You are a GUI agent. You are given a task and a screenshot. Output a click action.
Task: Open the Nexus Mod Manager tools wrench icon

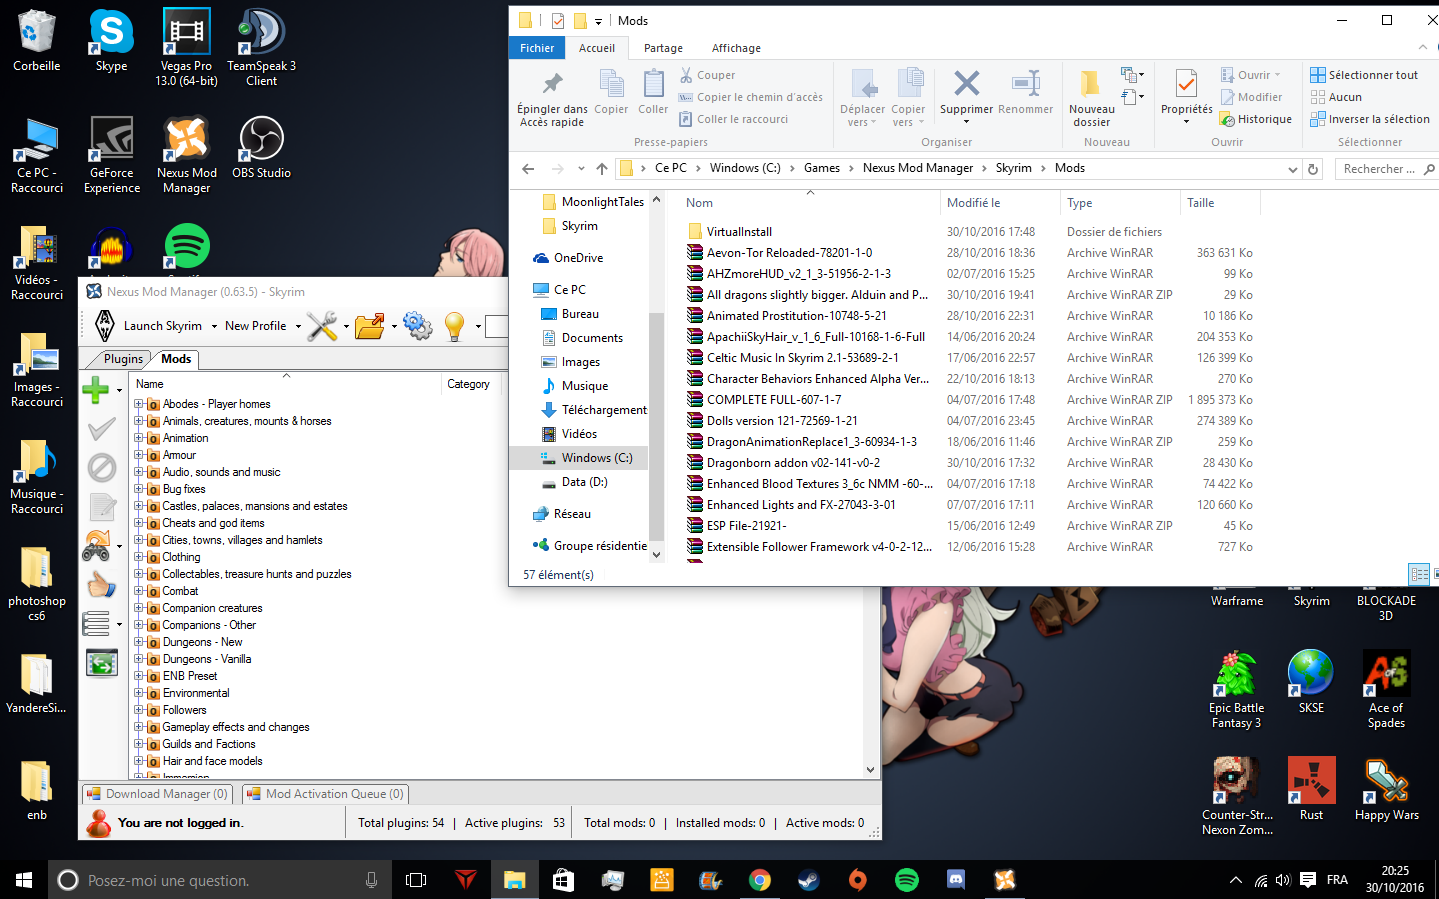tap(322, 326)
